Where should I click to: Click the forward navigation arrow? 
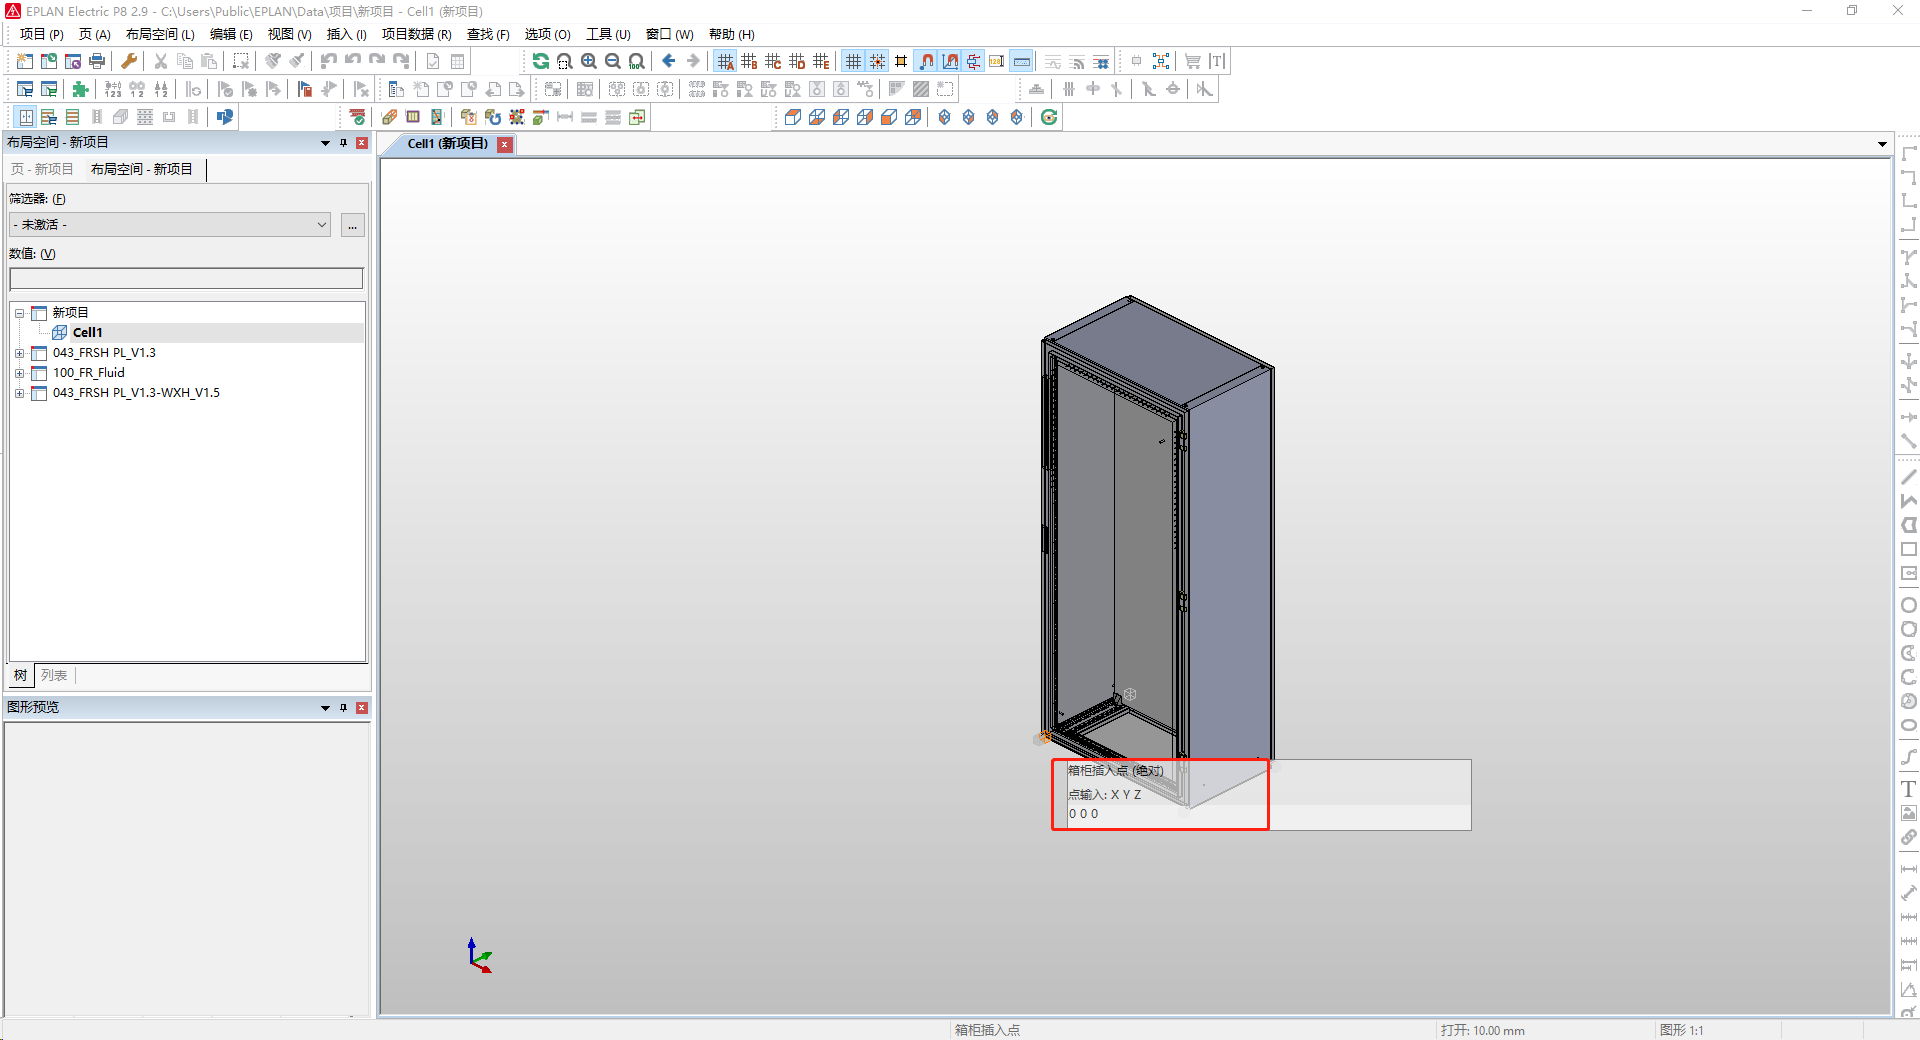pyautogui.click(x=691, y=61)
